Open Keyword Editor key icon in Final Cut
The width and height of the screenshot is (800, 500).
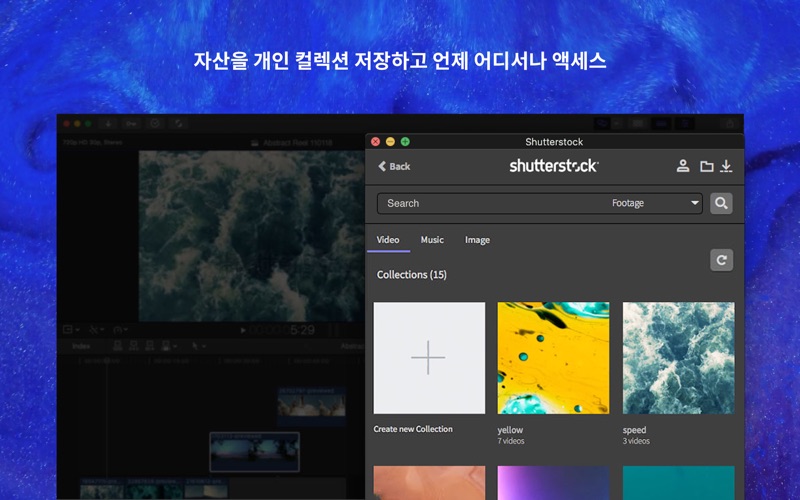pyautogui.click(x=131, y=123)
